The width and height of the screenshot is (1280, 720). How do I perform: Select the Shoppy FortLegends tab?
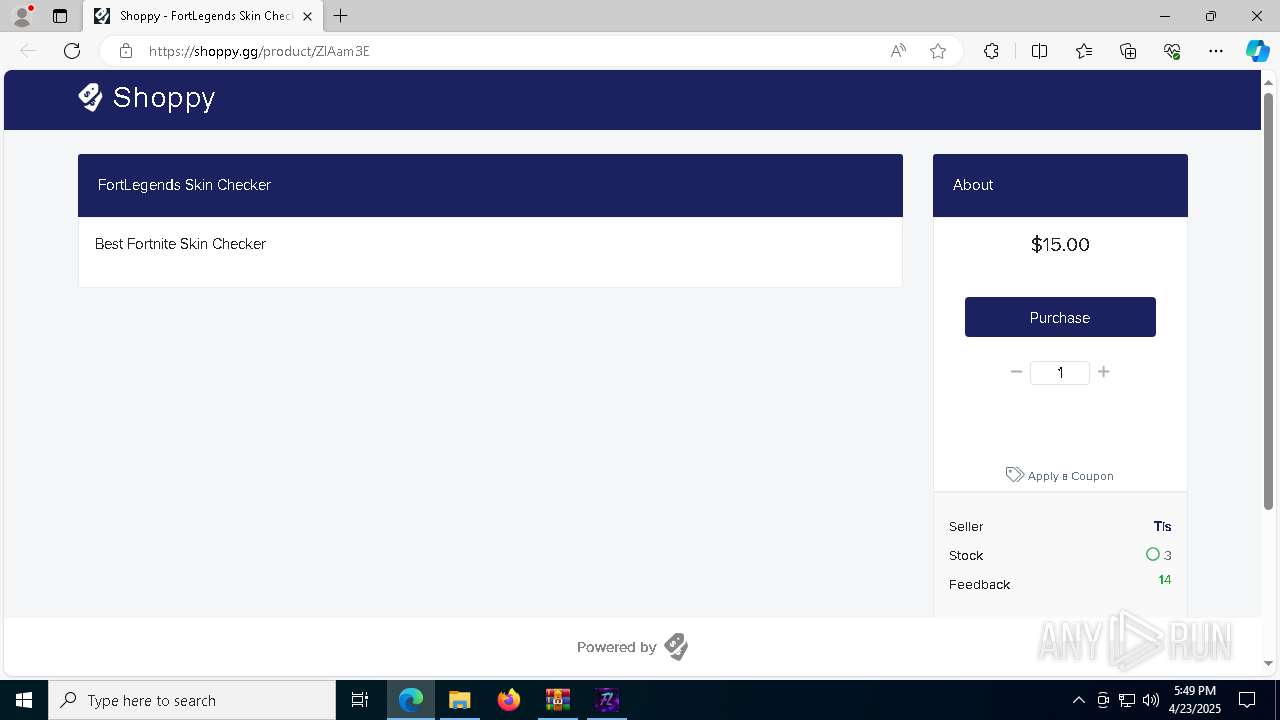[x=203, y=16]
